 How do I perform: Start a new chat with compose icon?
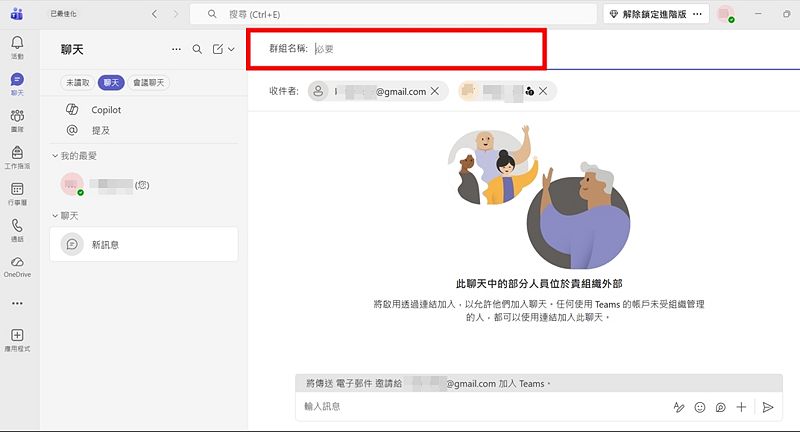click(218, 49)
